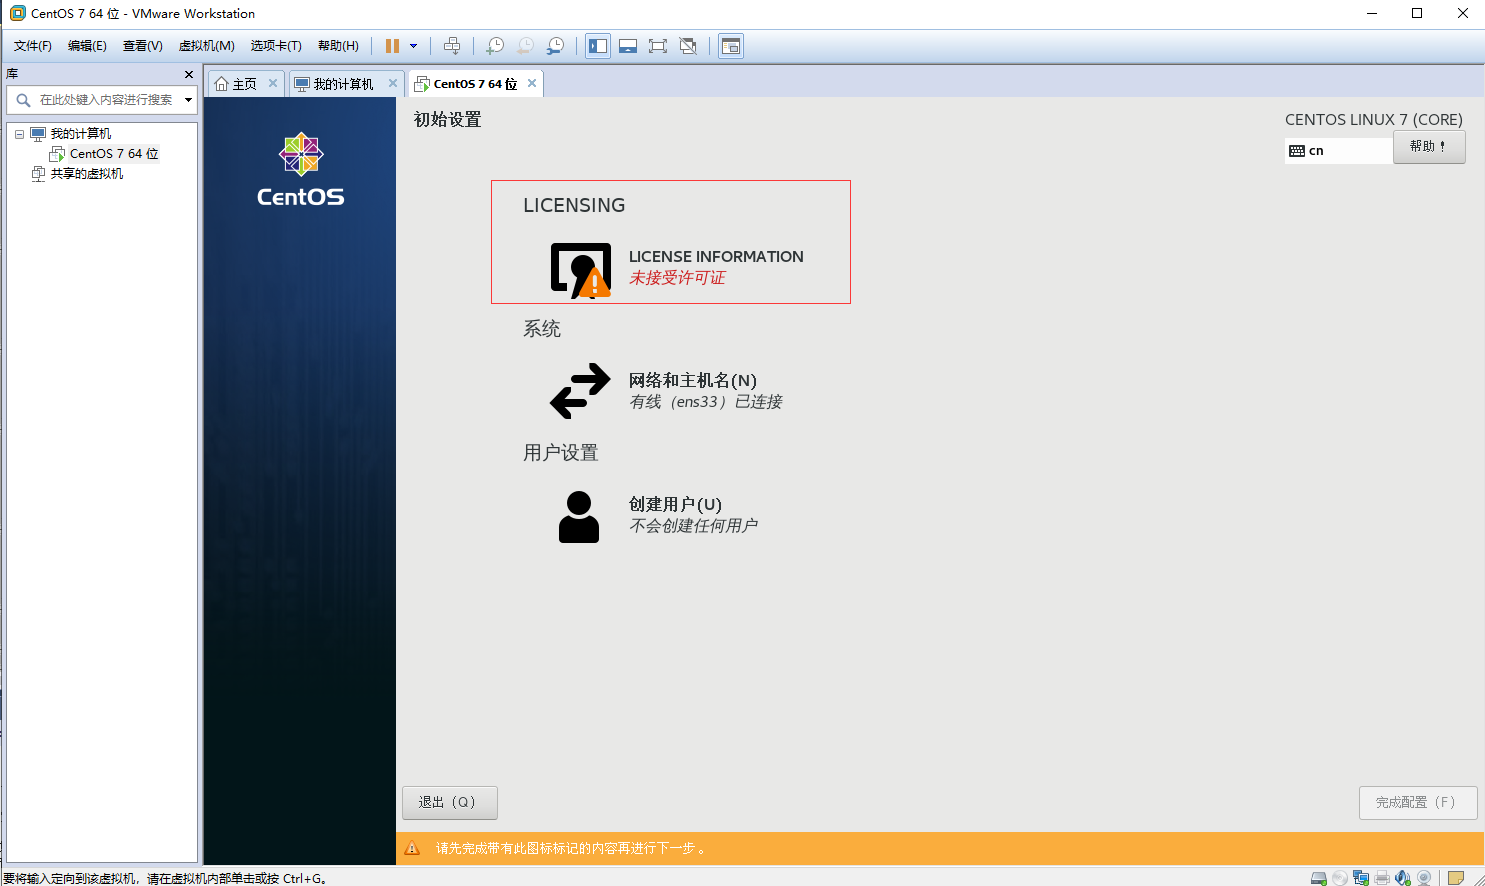Click the 完成配置(F) finish button
Image resolution: width=1485 pixels, height=886 pixels.
tap(1417, 802)
